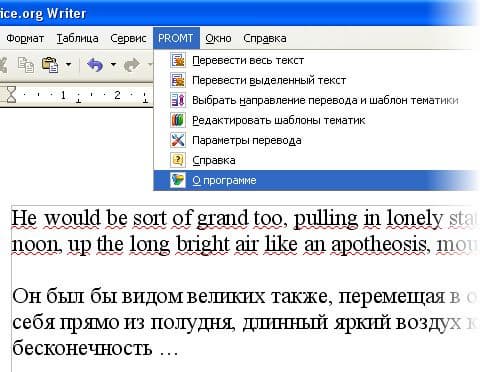Select Выбрать направление перевода и шаблон тематики

coord(325,100)
